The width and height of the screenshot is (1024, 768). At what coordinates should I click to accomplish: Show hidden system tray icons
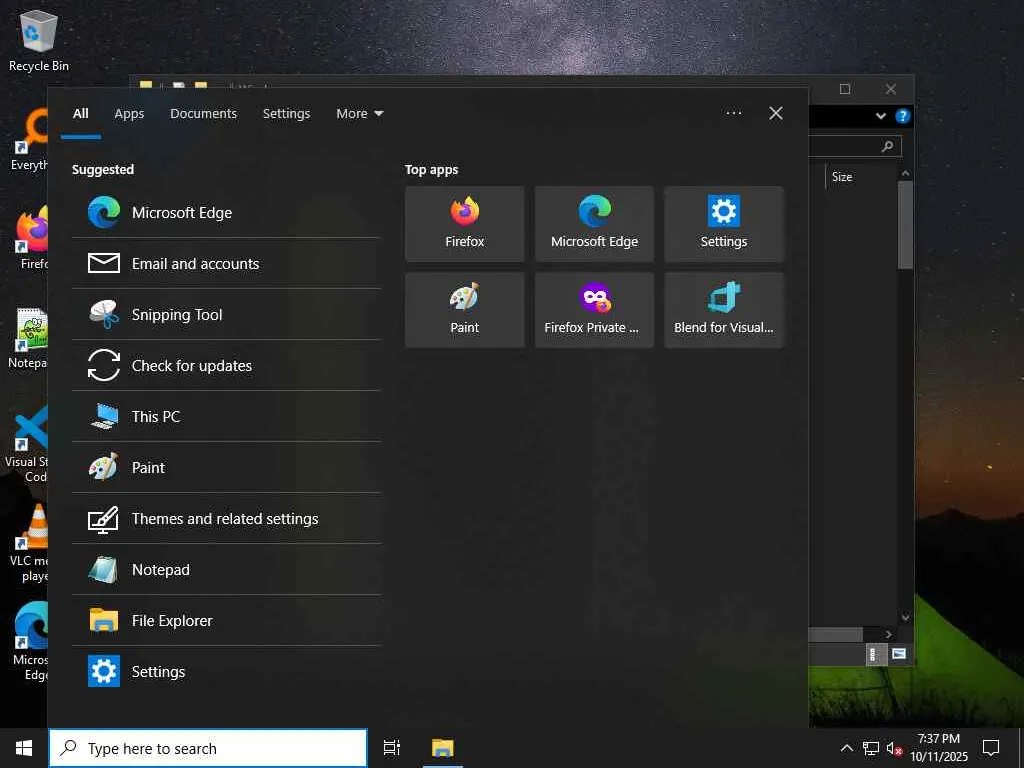[x=846, y=748]
